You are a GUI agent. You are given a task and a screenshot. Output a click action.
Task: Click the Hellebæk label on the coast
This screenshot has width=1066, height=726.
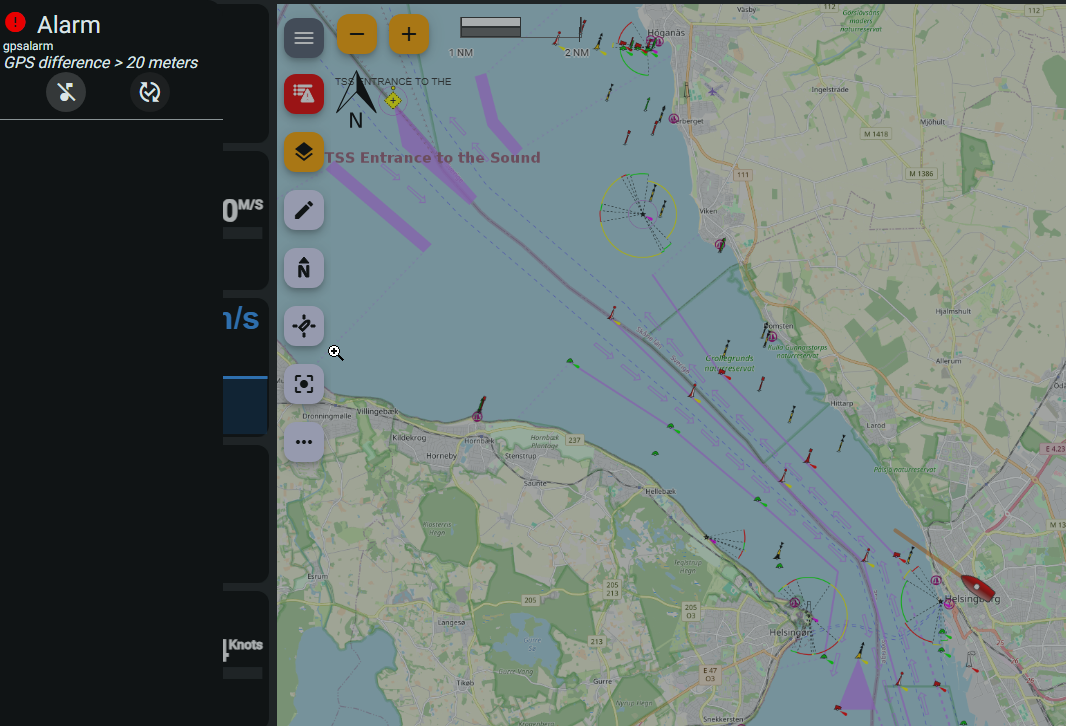click(x=660, y=491)
